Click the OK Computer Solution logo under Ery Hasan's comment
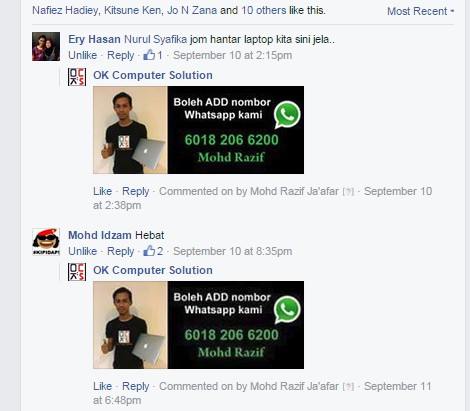The height and width of the screenshot is (411, 470). 77,77
